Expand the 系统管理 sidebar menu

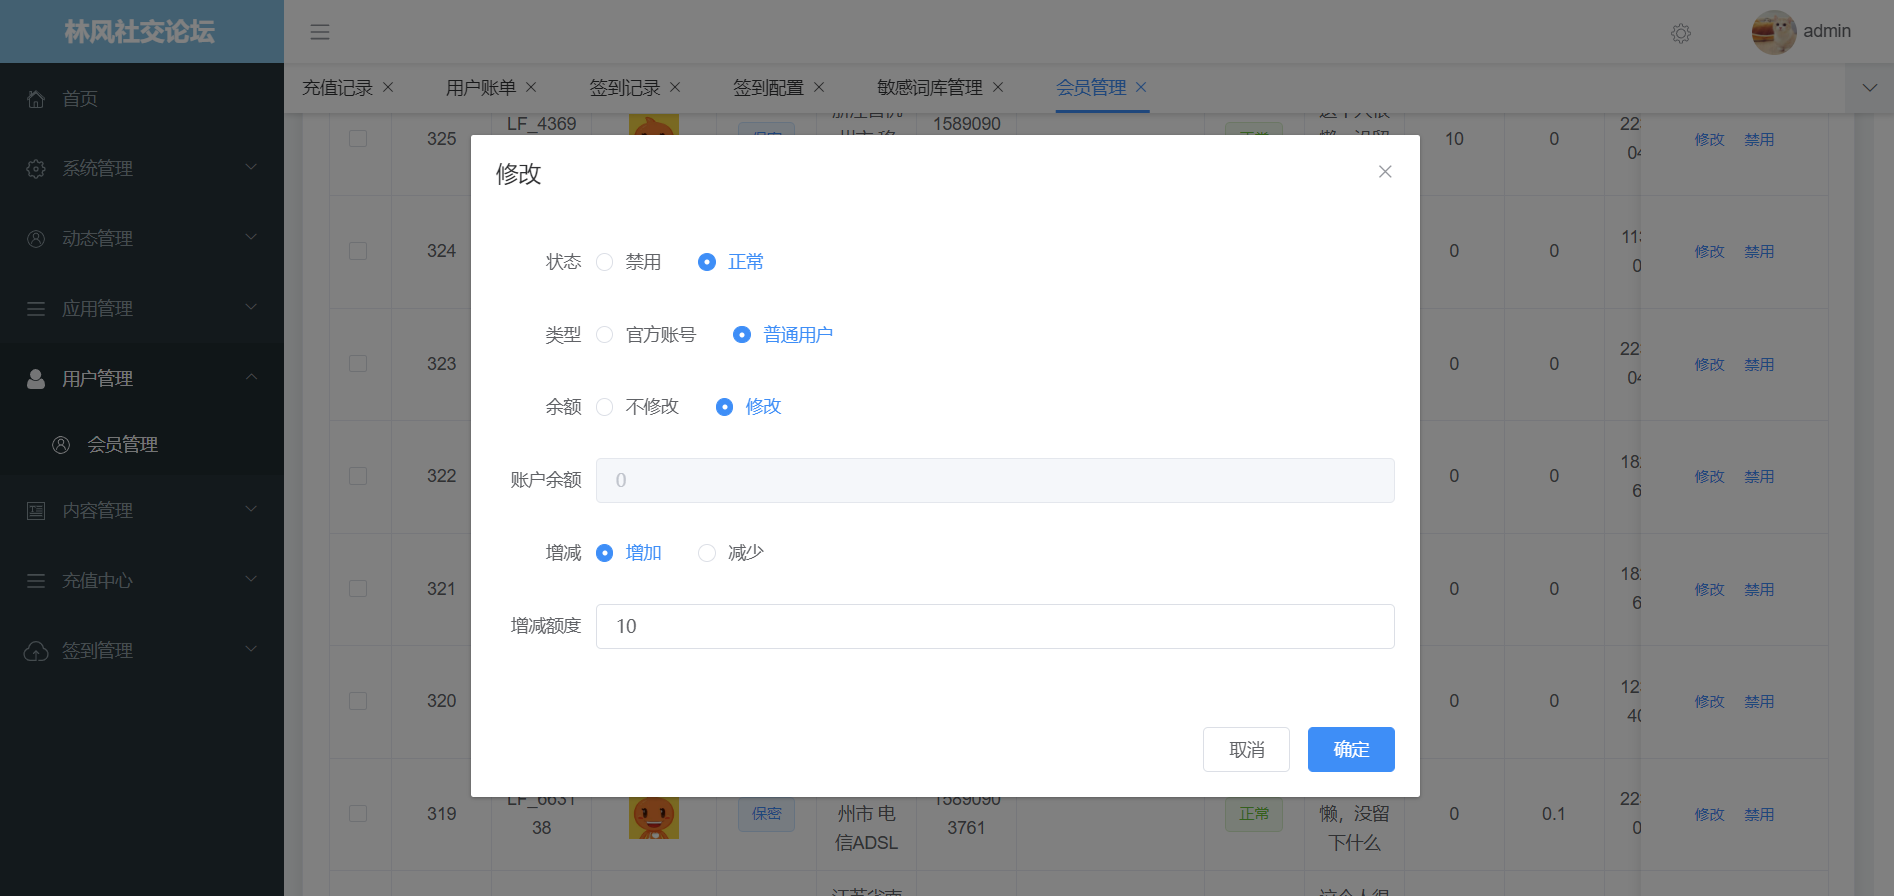point(142,169)
